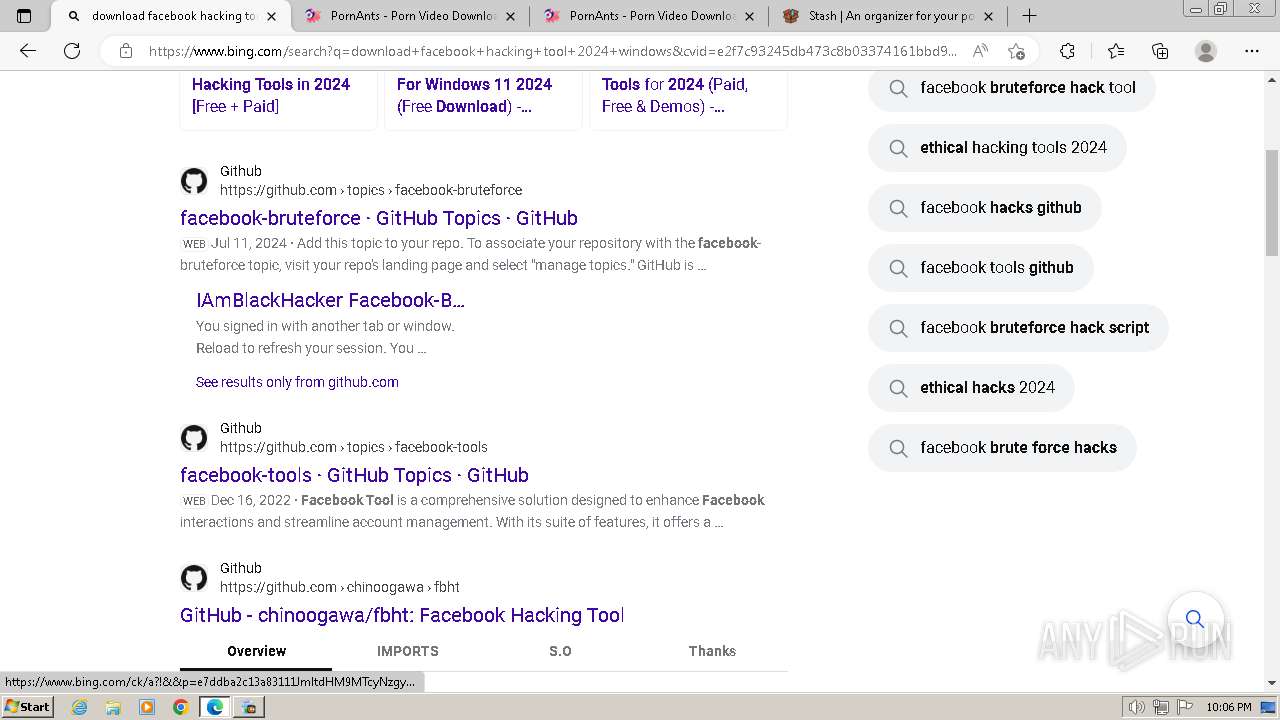Viewport: 1280px width, 720px height.
Task: Click the taskbar clock showing 10:06 PM
Action: click(x=1228, y=707)
